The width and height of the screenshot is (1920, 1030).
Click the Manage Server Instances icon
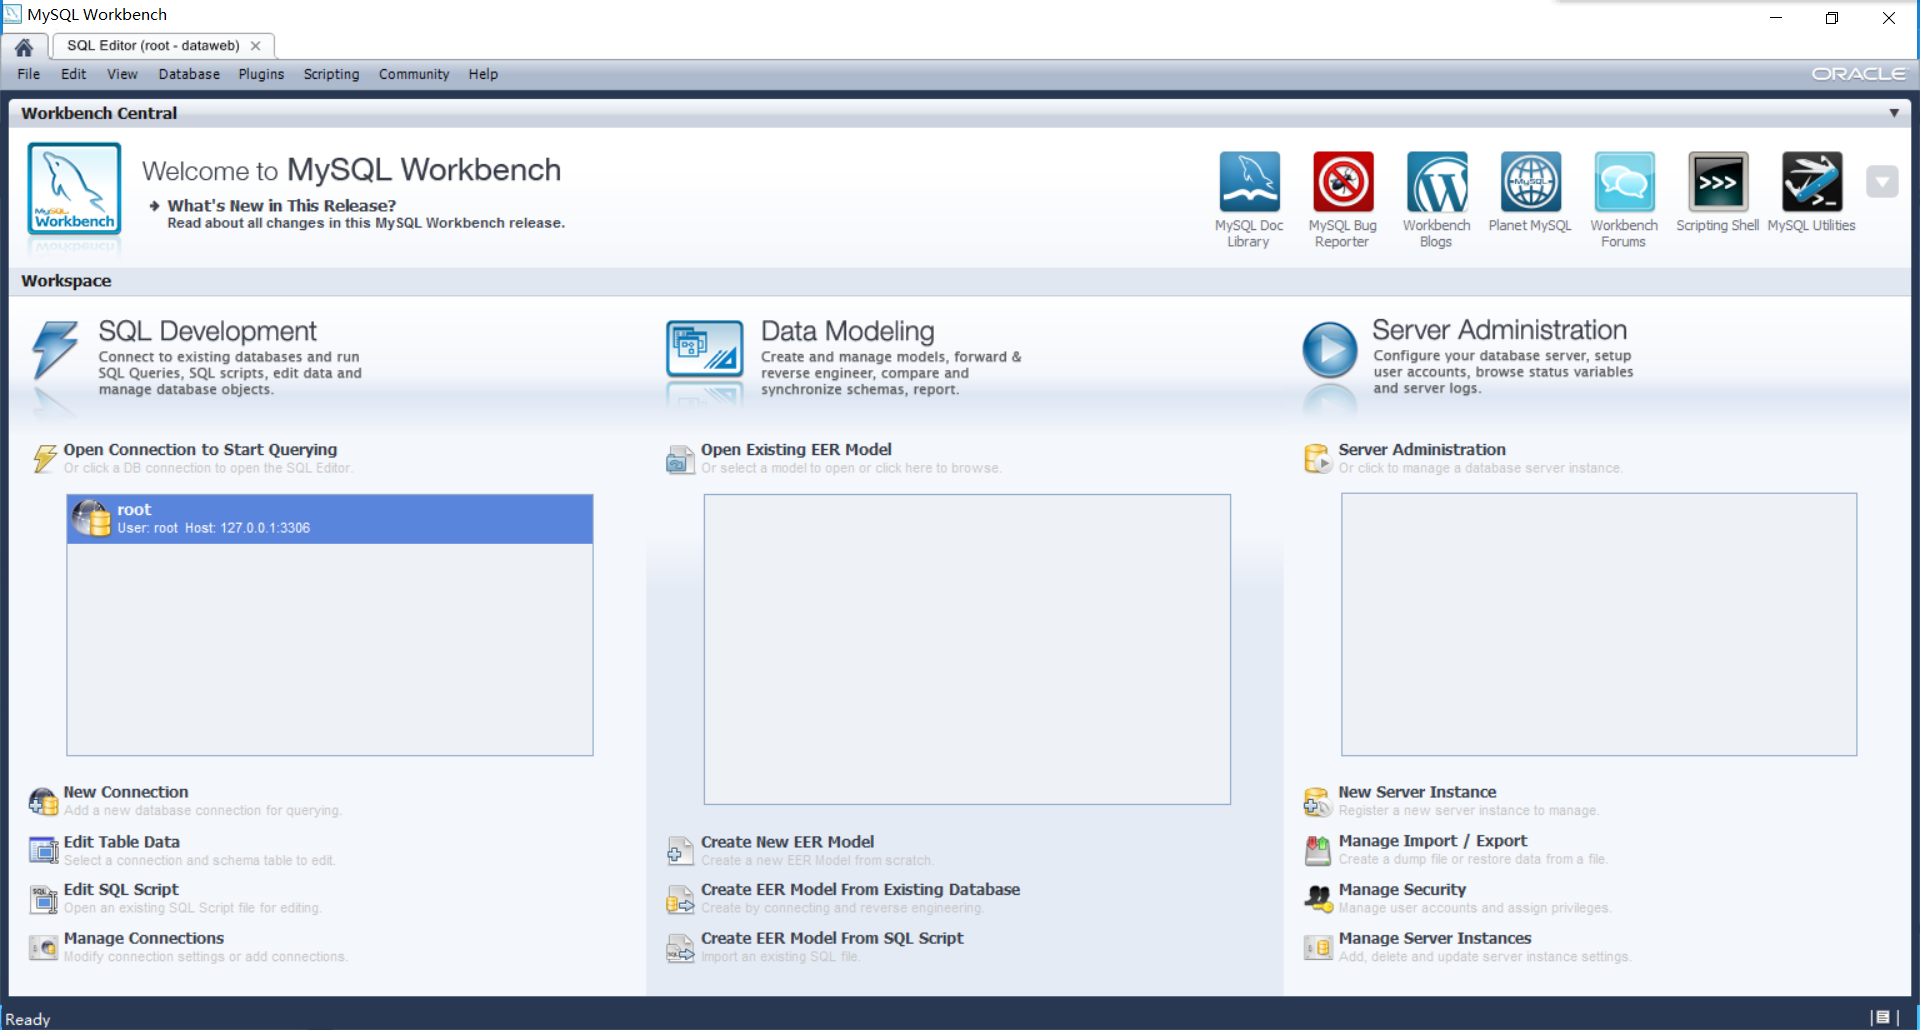click(x=1318, y=947)
